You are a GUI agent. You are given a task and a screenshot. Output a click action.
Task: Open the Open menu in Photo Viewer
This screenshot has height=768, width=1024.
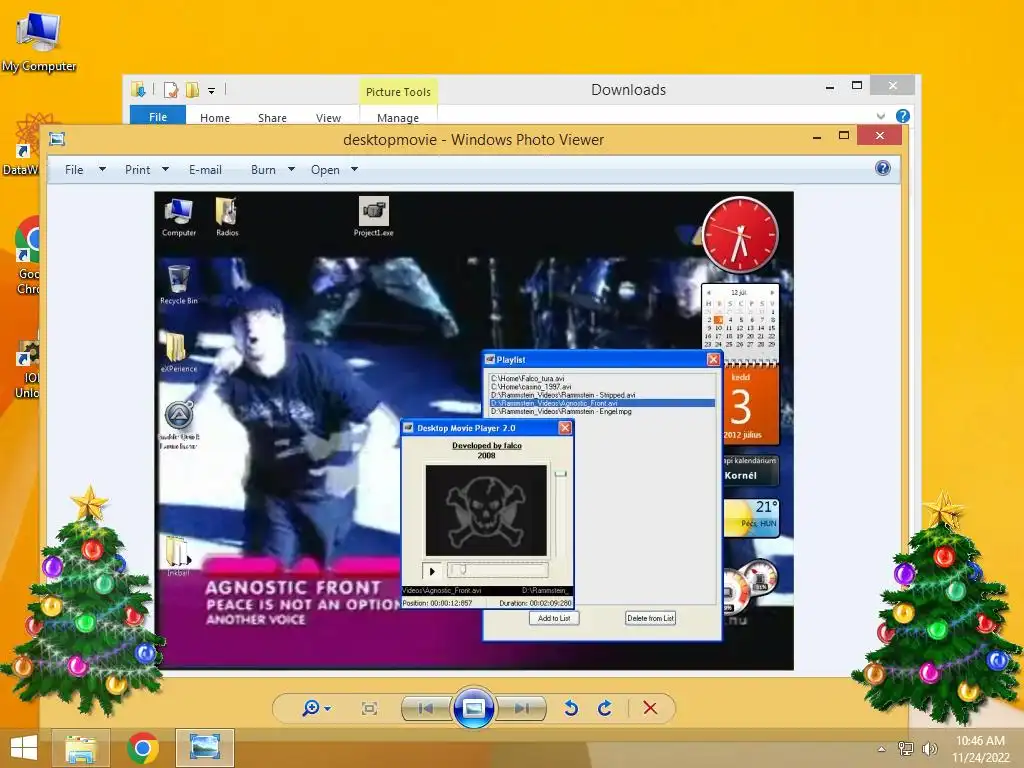coord(325,170)
